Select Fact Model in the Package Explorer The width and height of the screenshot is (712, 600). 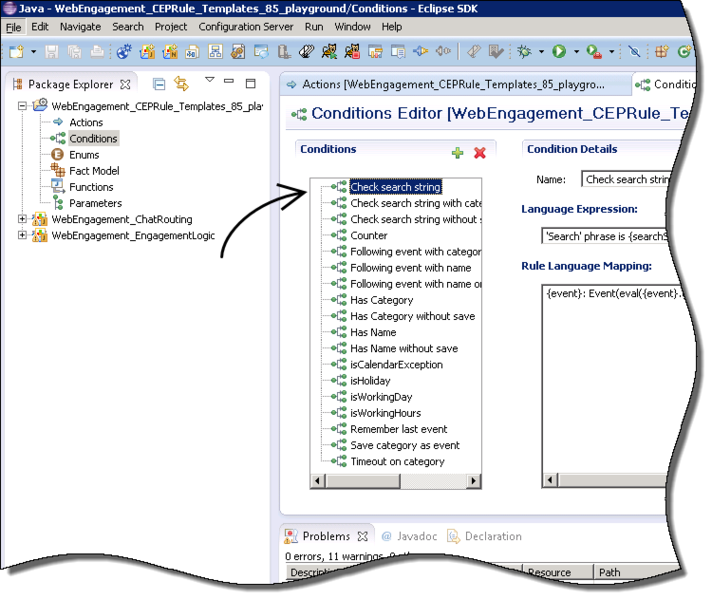(x=94, y=171)
